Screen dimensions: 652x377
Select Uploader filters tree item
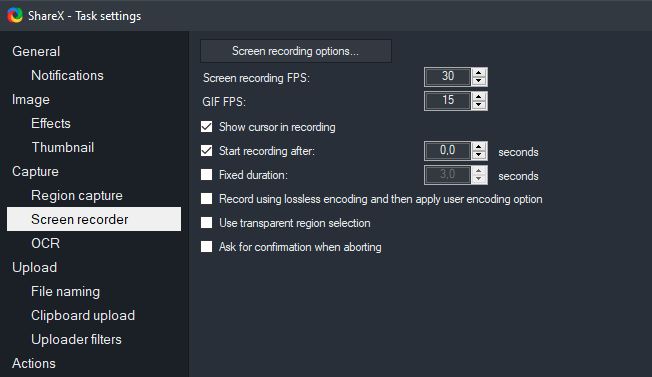[76, 339]
